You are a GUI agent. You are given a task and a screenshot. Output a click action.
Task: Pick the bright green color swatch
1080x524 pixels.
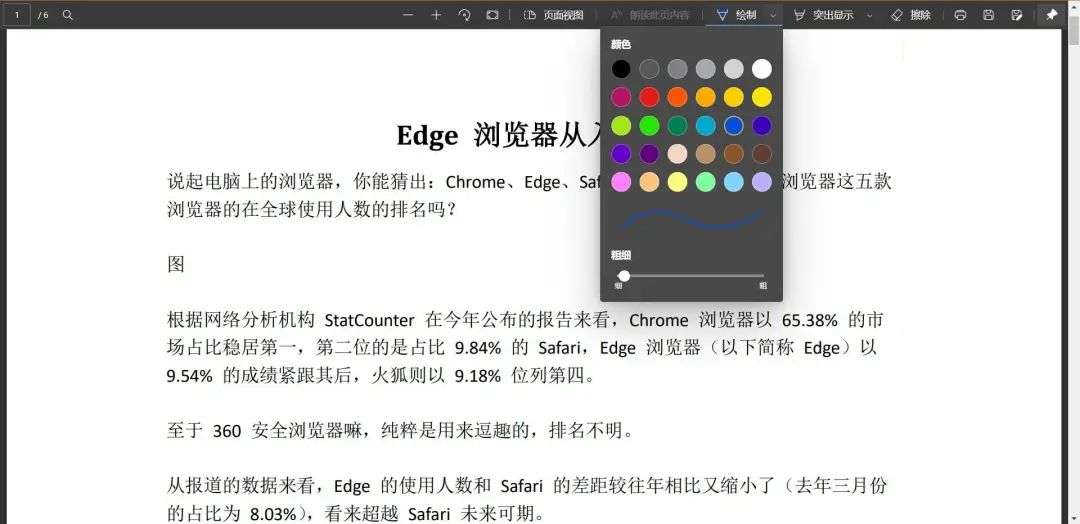(650, 125)
